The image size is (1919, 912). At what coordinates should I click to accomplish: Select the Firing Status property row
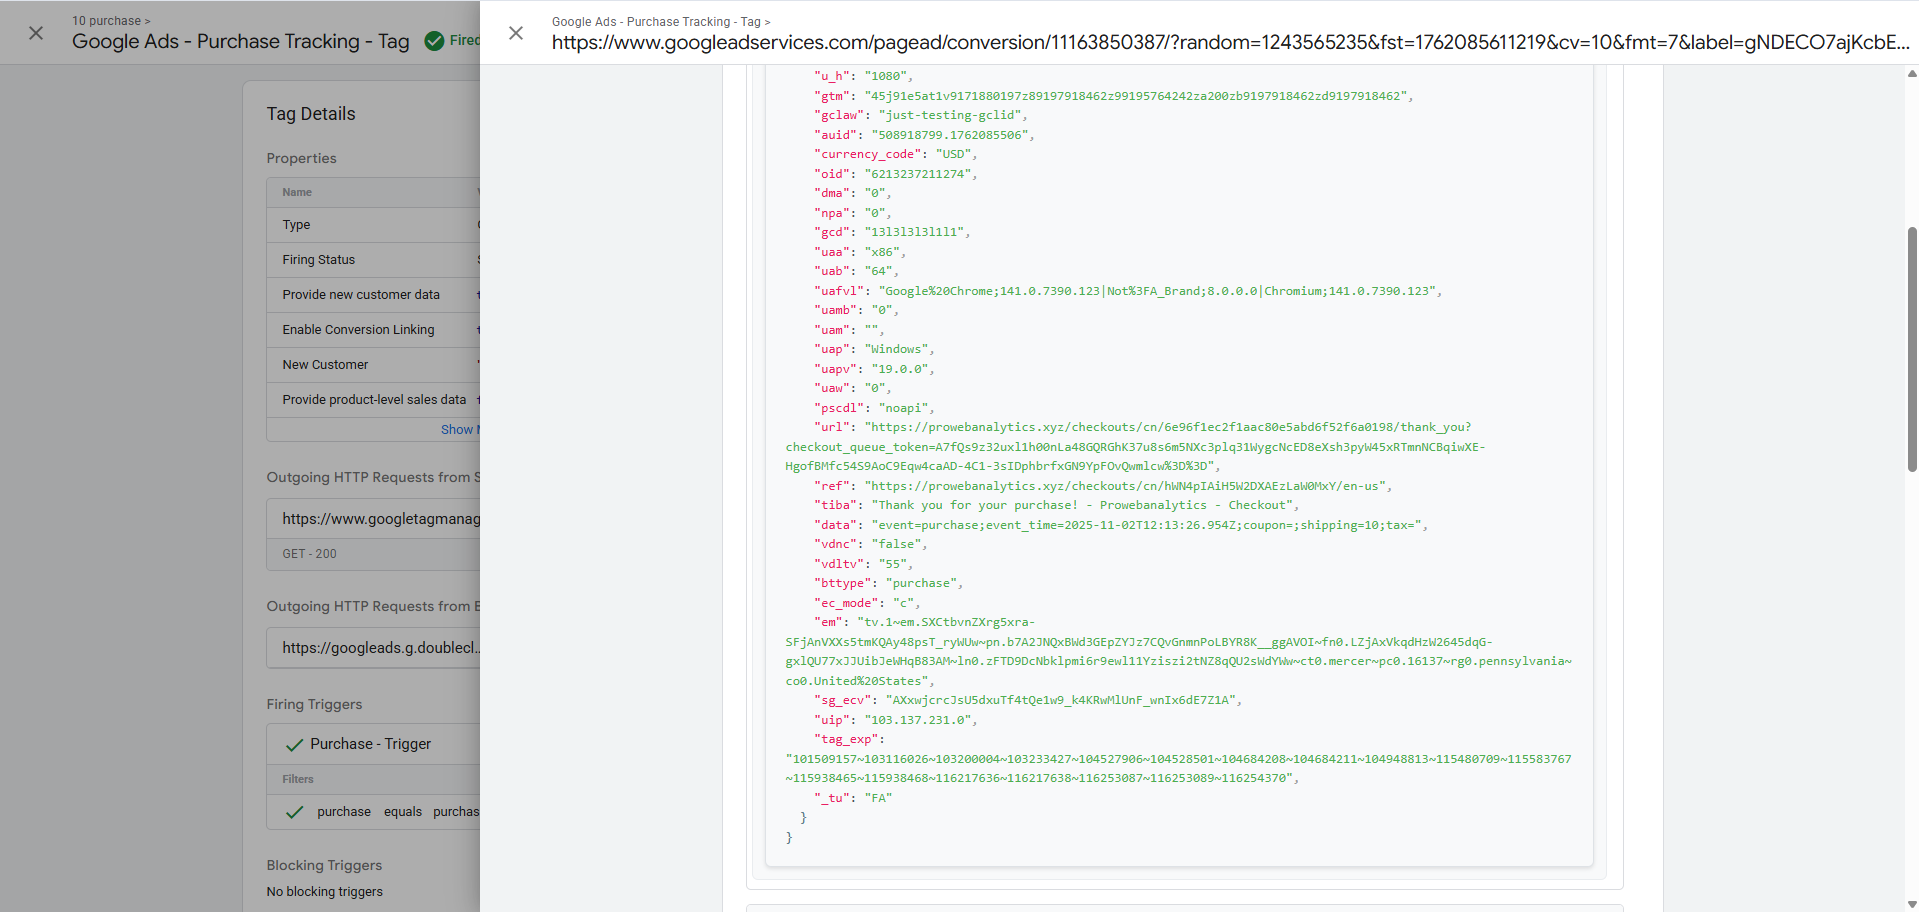tap(372, 260)
